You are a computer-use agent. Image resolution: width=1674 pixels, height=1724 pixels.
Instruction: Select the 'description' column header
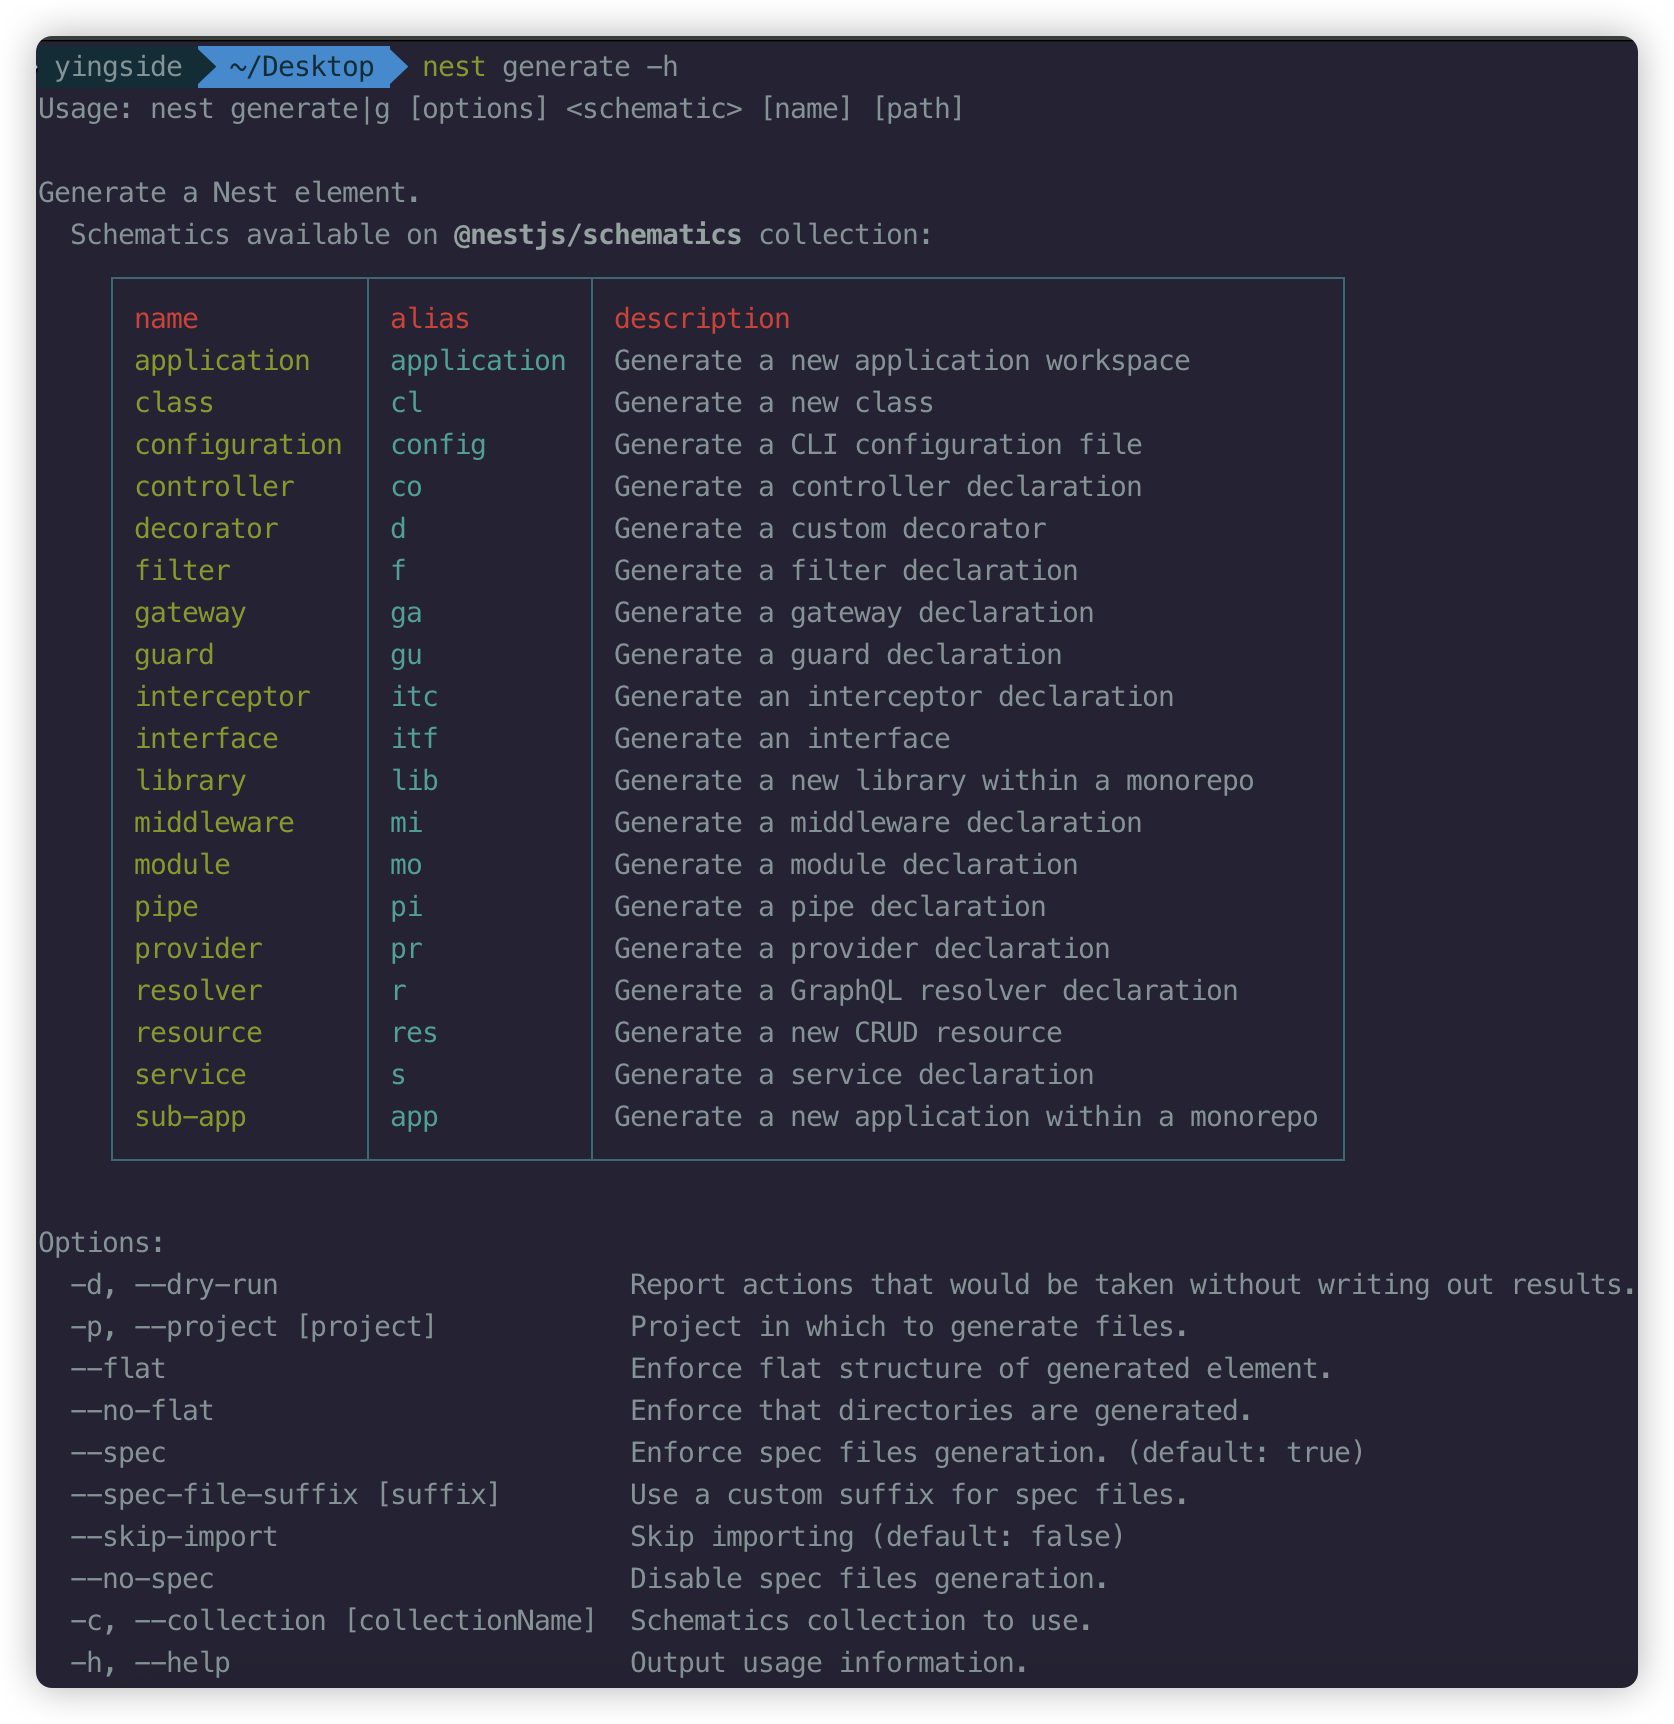702,319
